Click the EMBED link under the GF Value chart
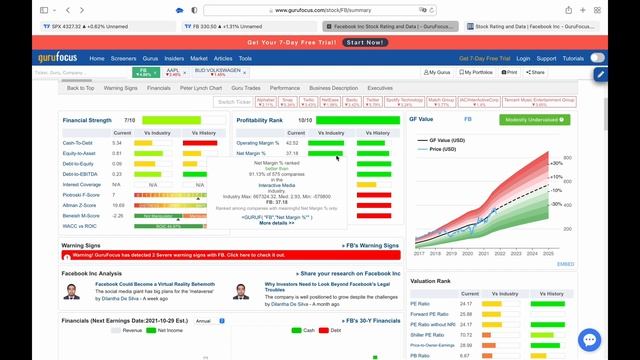 click(565, 264)
